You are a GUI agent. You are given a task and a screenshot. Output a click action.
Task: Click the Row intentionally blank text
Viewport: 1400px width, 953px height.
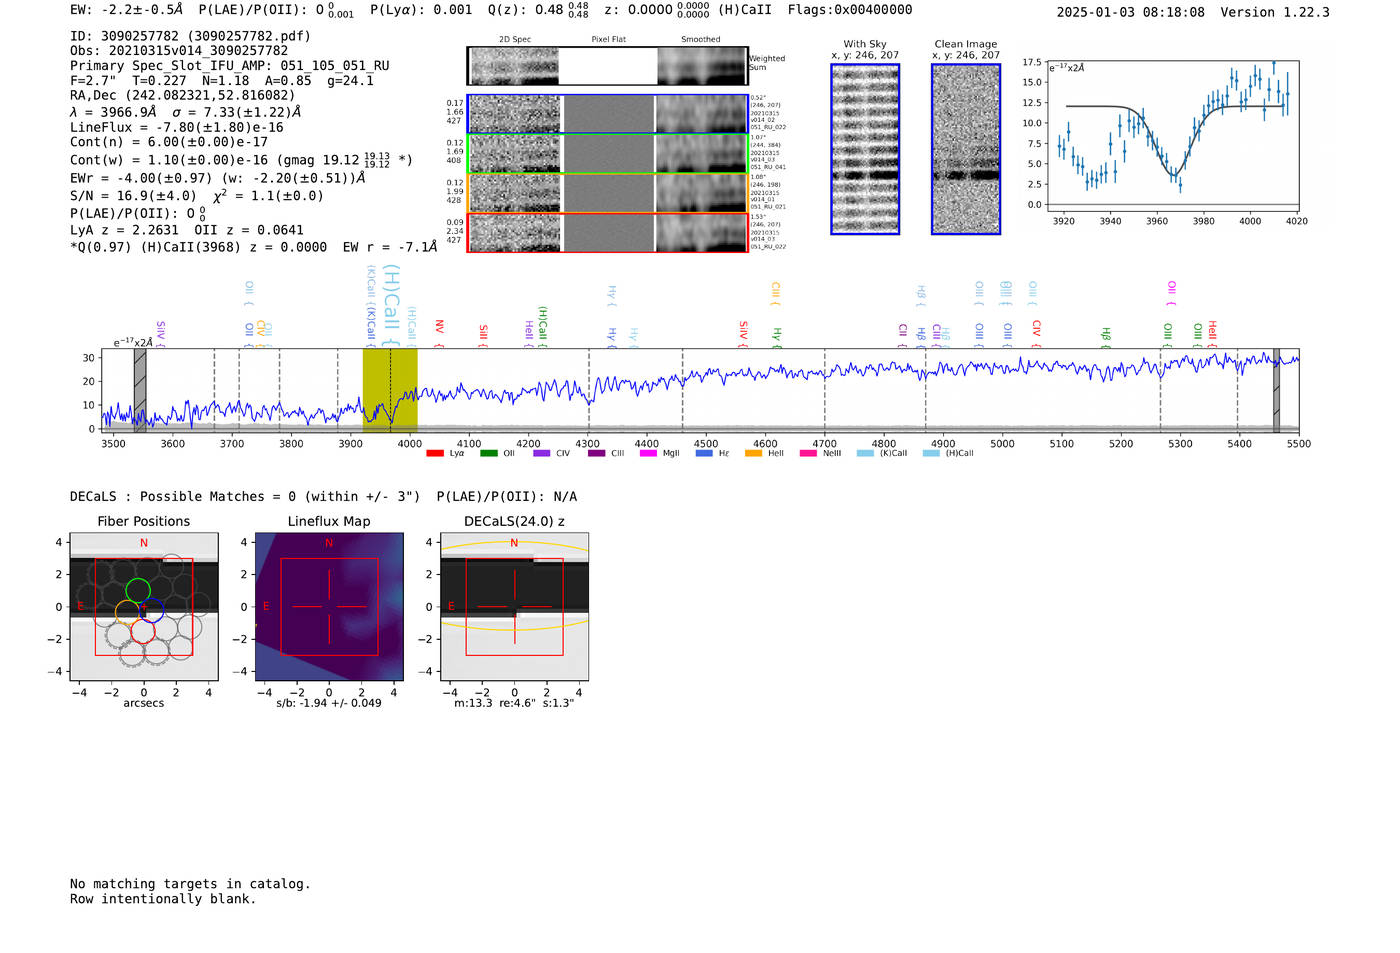point(163,899)
